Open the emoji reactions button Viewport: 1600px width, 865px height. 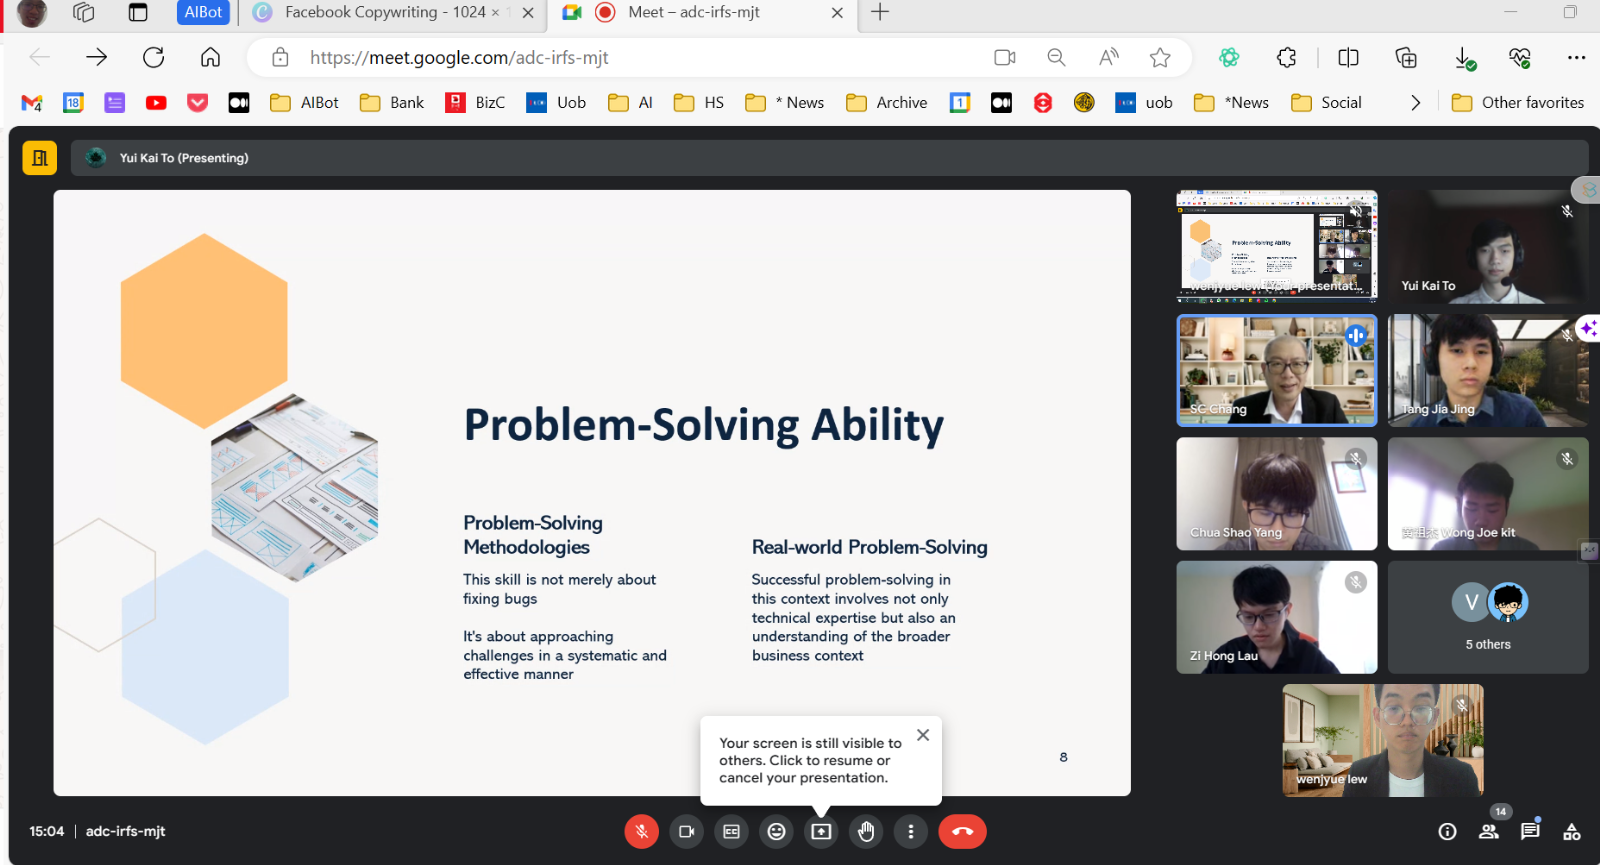click(777, 831)
